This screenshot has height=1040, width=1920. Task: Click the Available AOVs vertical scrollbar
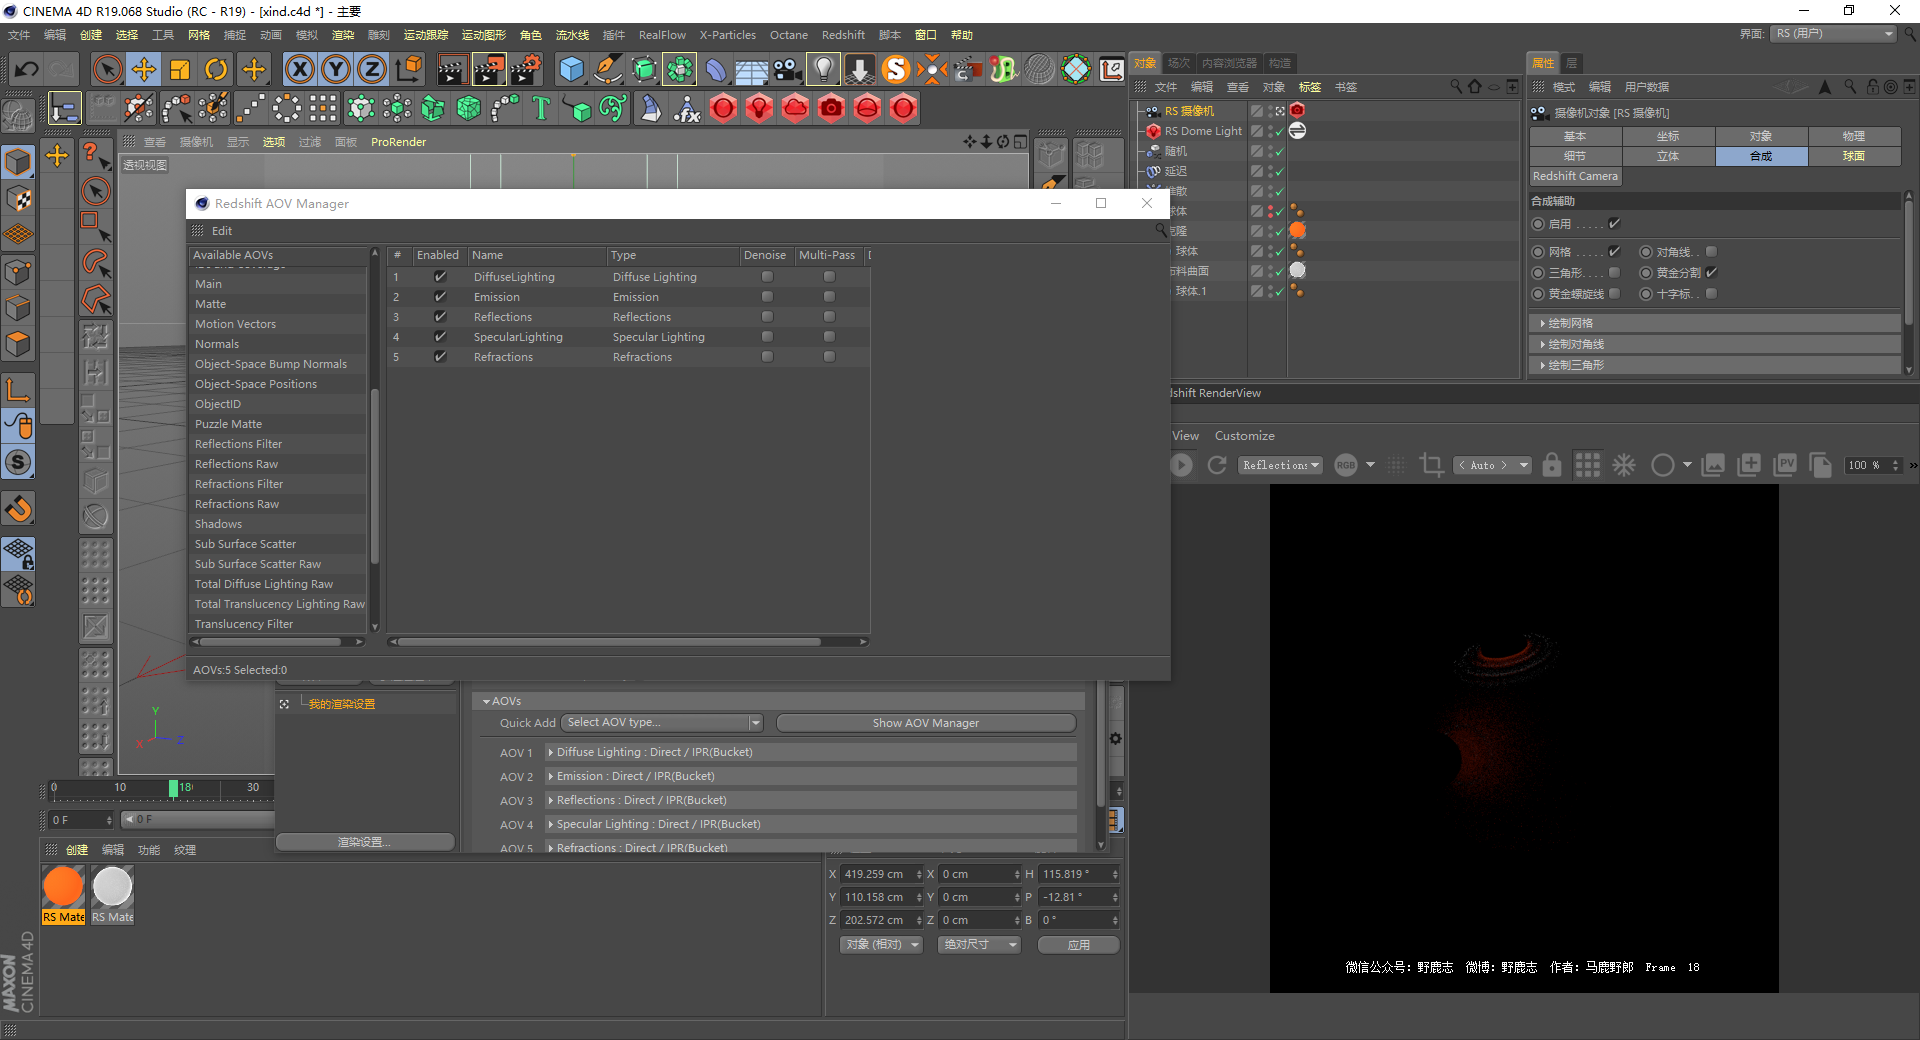pos(375,475)
